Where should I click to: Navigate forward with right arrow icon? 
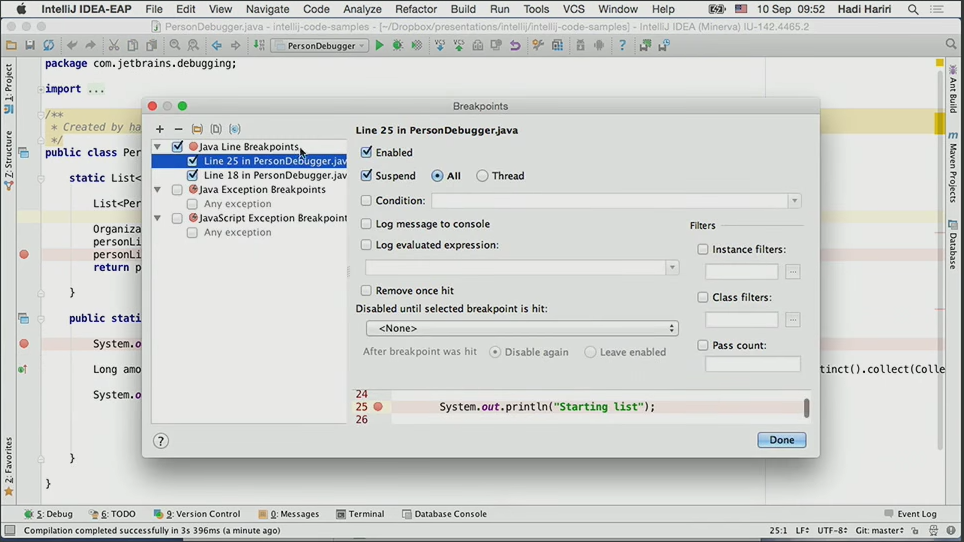click(x=235, y=45)
